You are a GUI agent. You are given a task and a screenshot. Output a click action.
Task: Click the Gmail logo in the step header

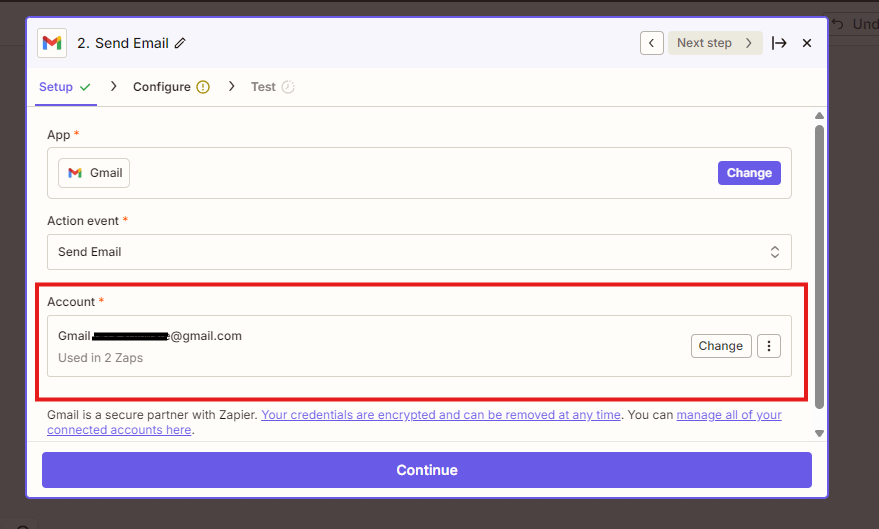pyautogui.click(x=52, y=43)
